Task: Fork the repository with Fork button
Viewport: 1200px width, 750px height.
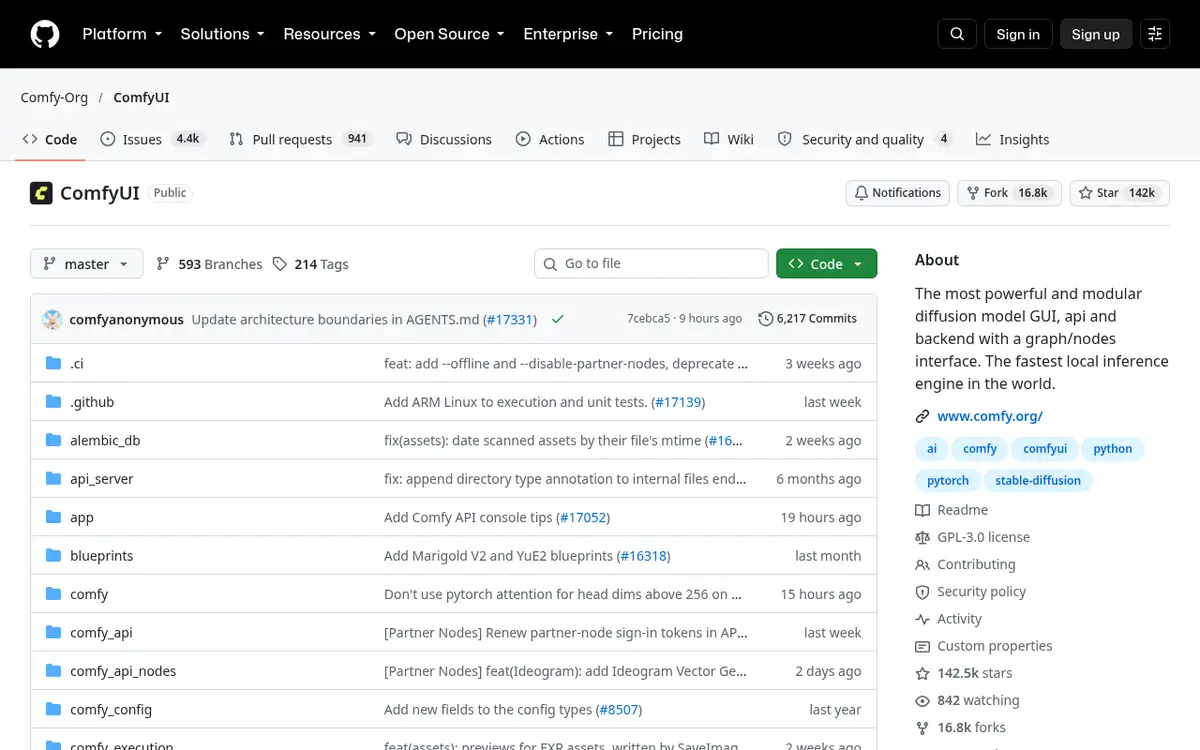Action: 1009,193
